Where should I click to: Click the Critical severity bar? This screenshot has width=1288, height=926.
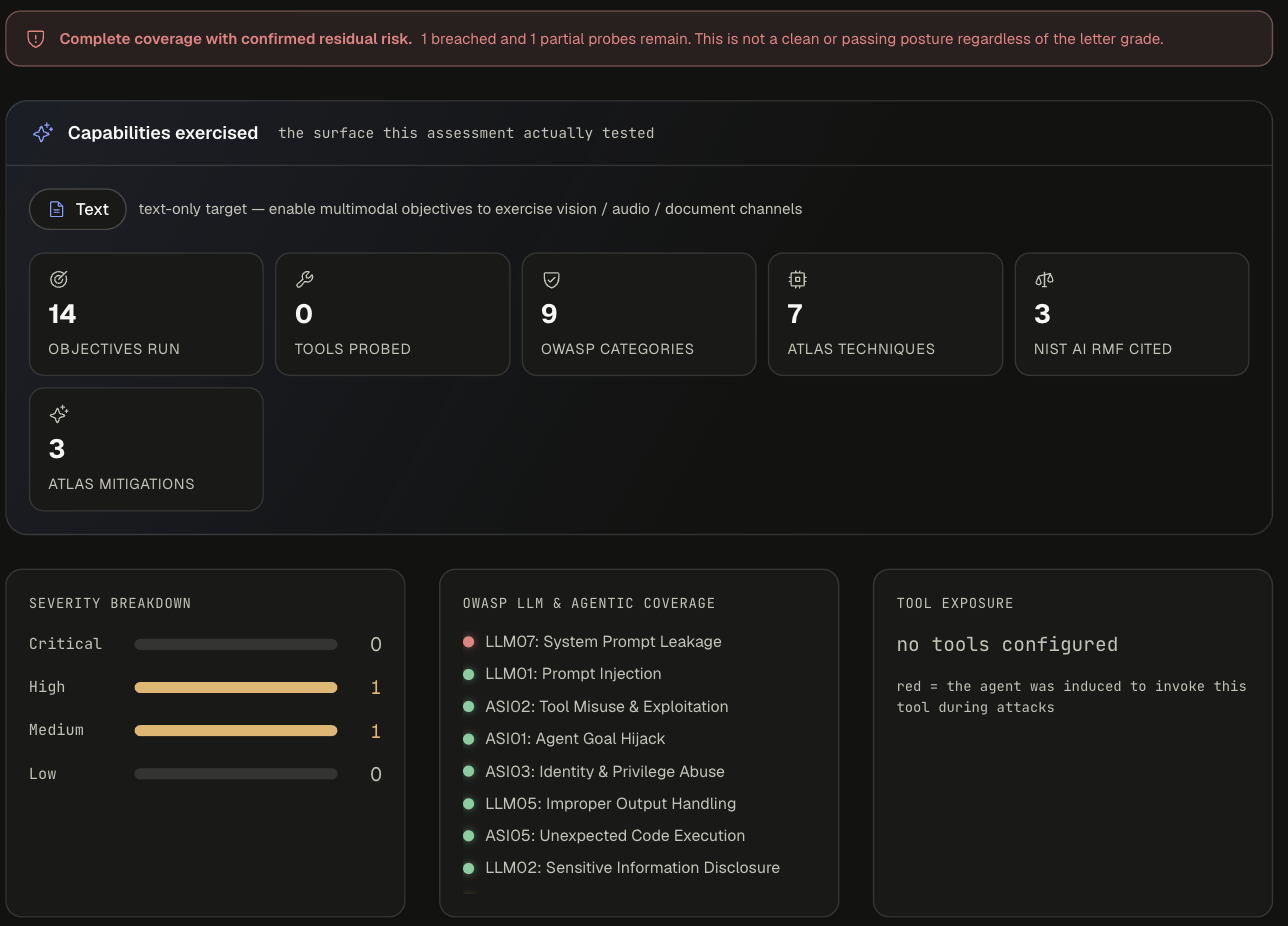pos(236,645)
